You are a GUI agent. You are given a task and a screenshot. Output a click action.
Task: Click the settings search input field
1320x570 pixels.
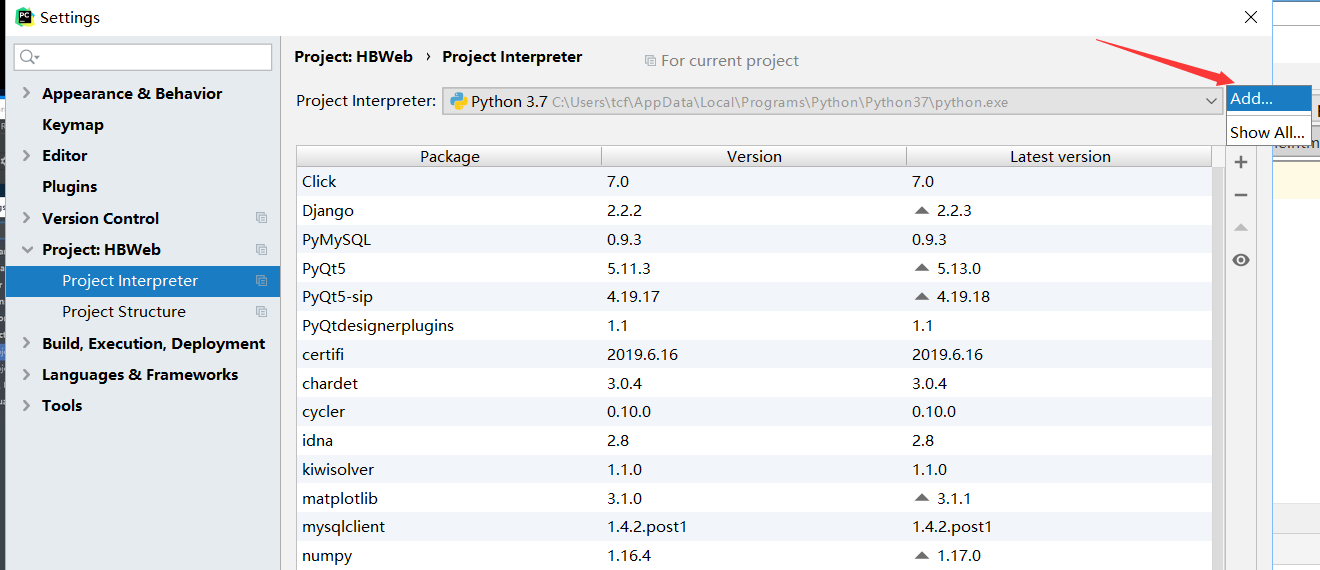pyautogui.click(x=143, y=57)
